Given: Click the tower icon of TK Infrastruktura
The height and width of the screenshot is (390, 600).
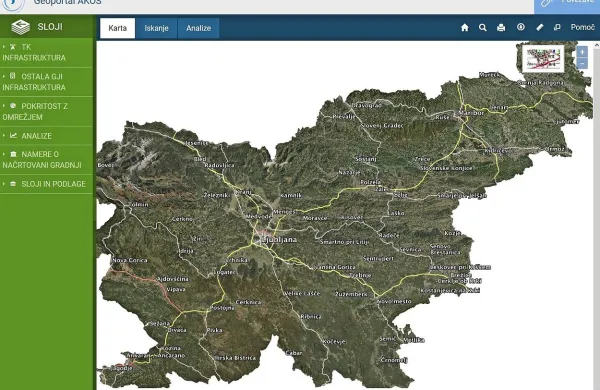Looking at the screenshot, I should [13, 47].
